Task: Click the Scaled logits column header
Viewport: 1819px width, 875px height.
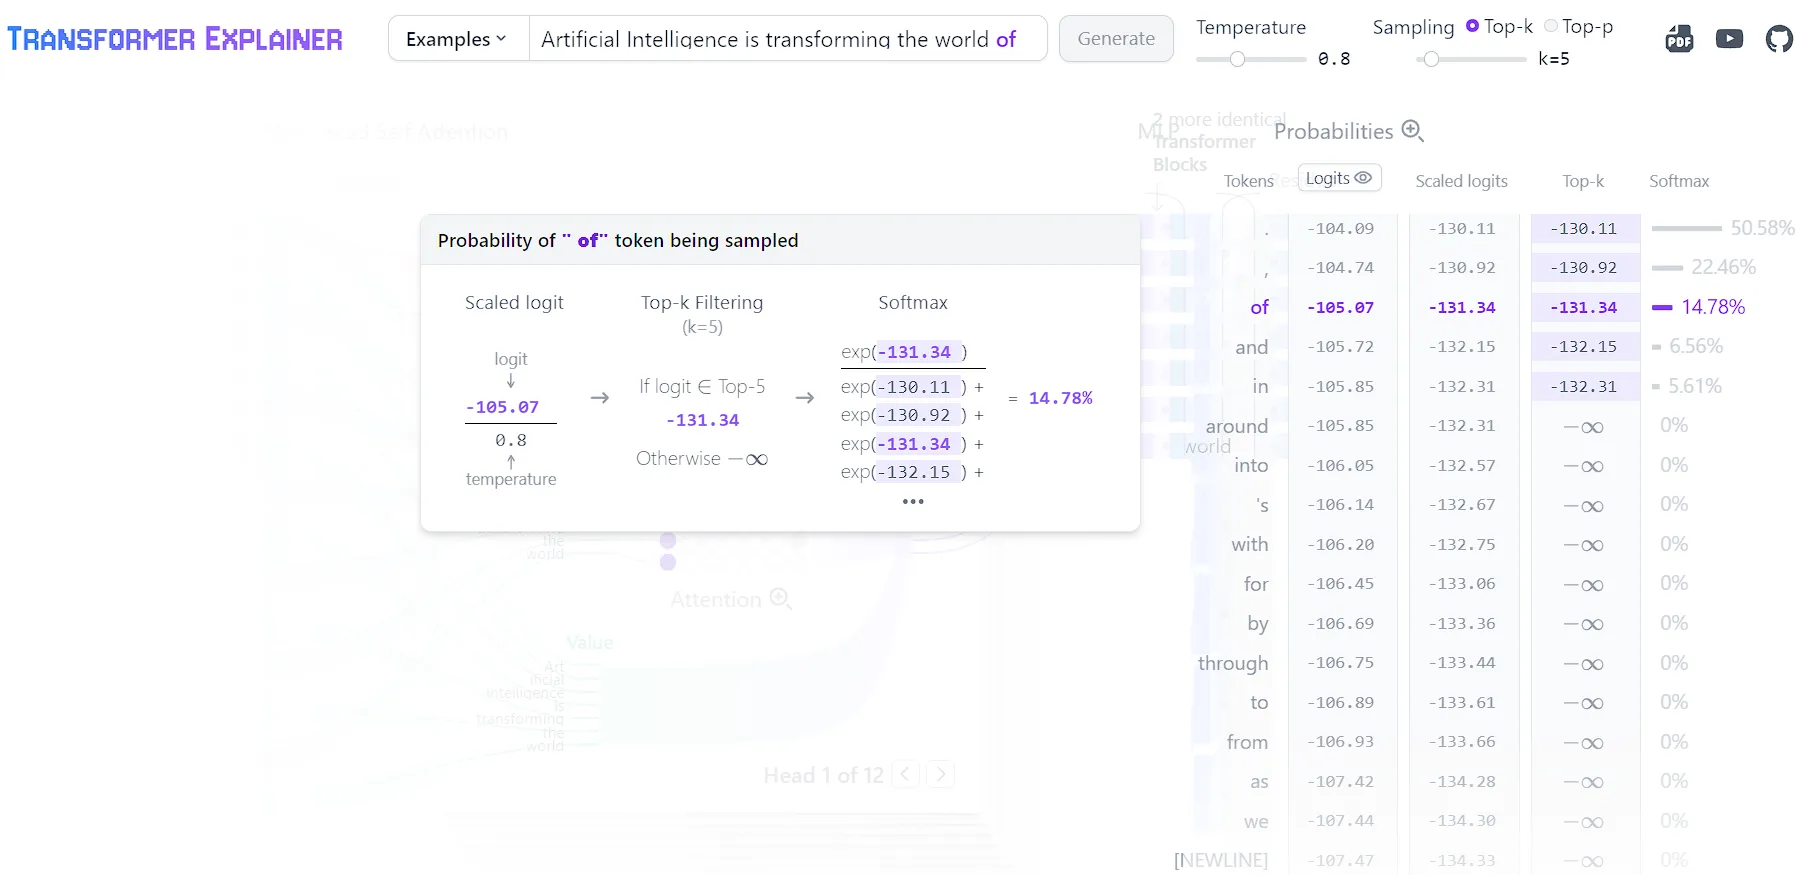Action: (1461, 181)
